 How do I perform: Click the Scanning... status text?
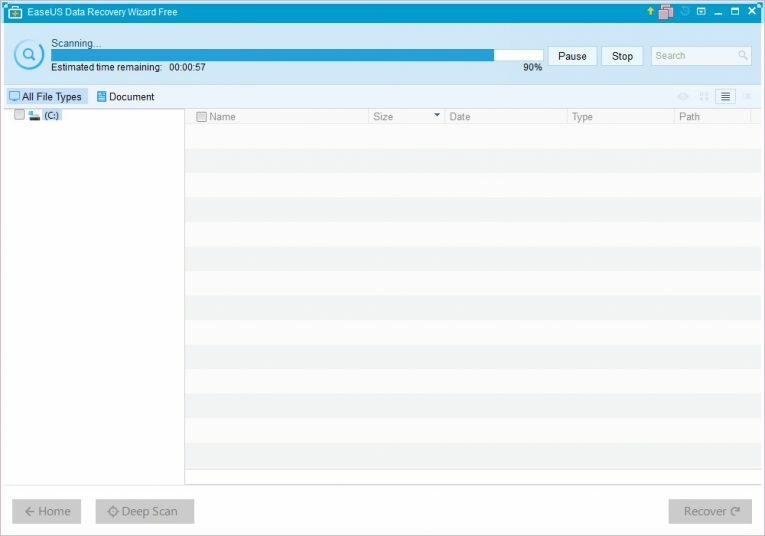pyautogui.click(x=76, y=43)
